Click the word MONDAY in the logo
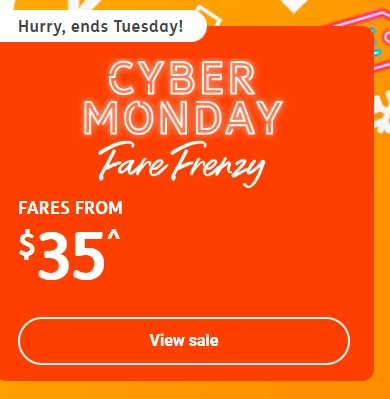390x399 pixels. [182, 117]
